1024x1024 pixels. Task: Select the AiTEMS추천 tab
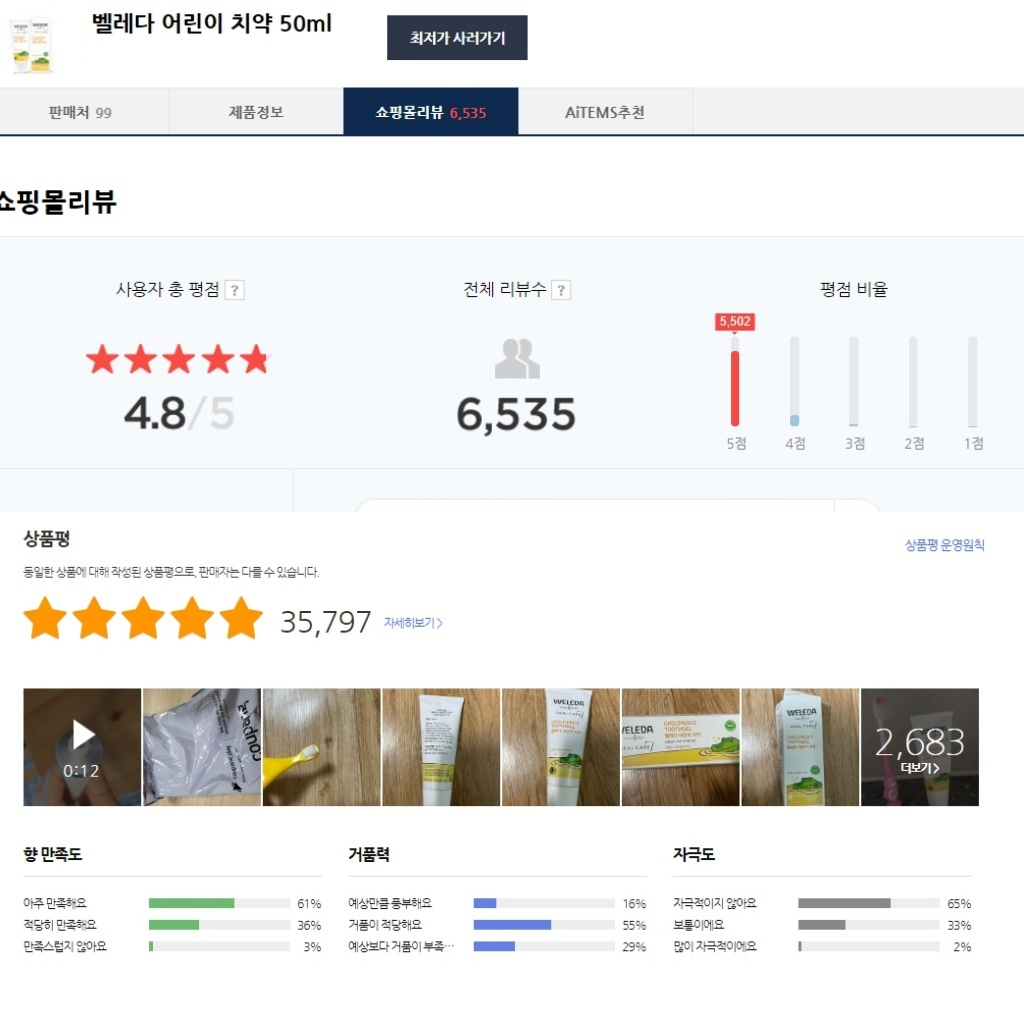coord(605,112)
